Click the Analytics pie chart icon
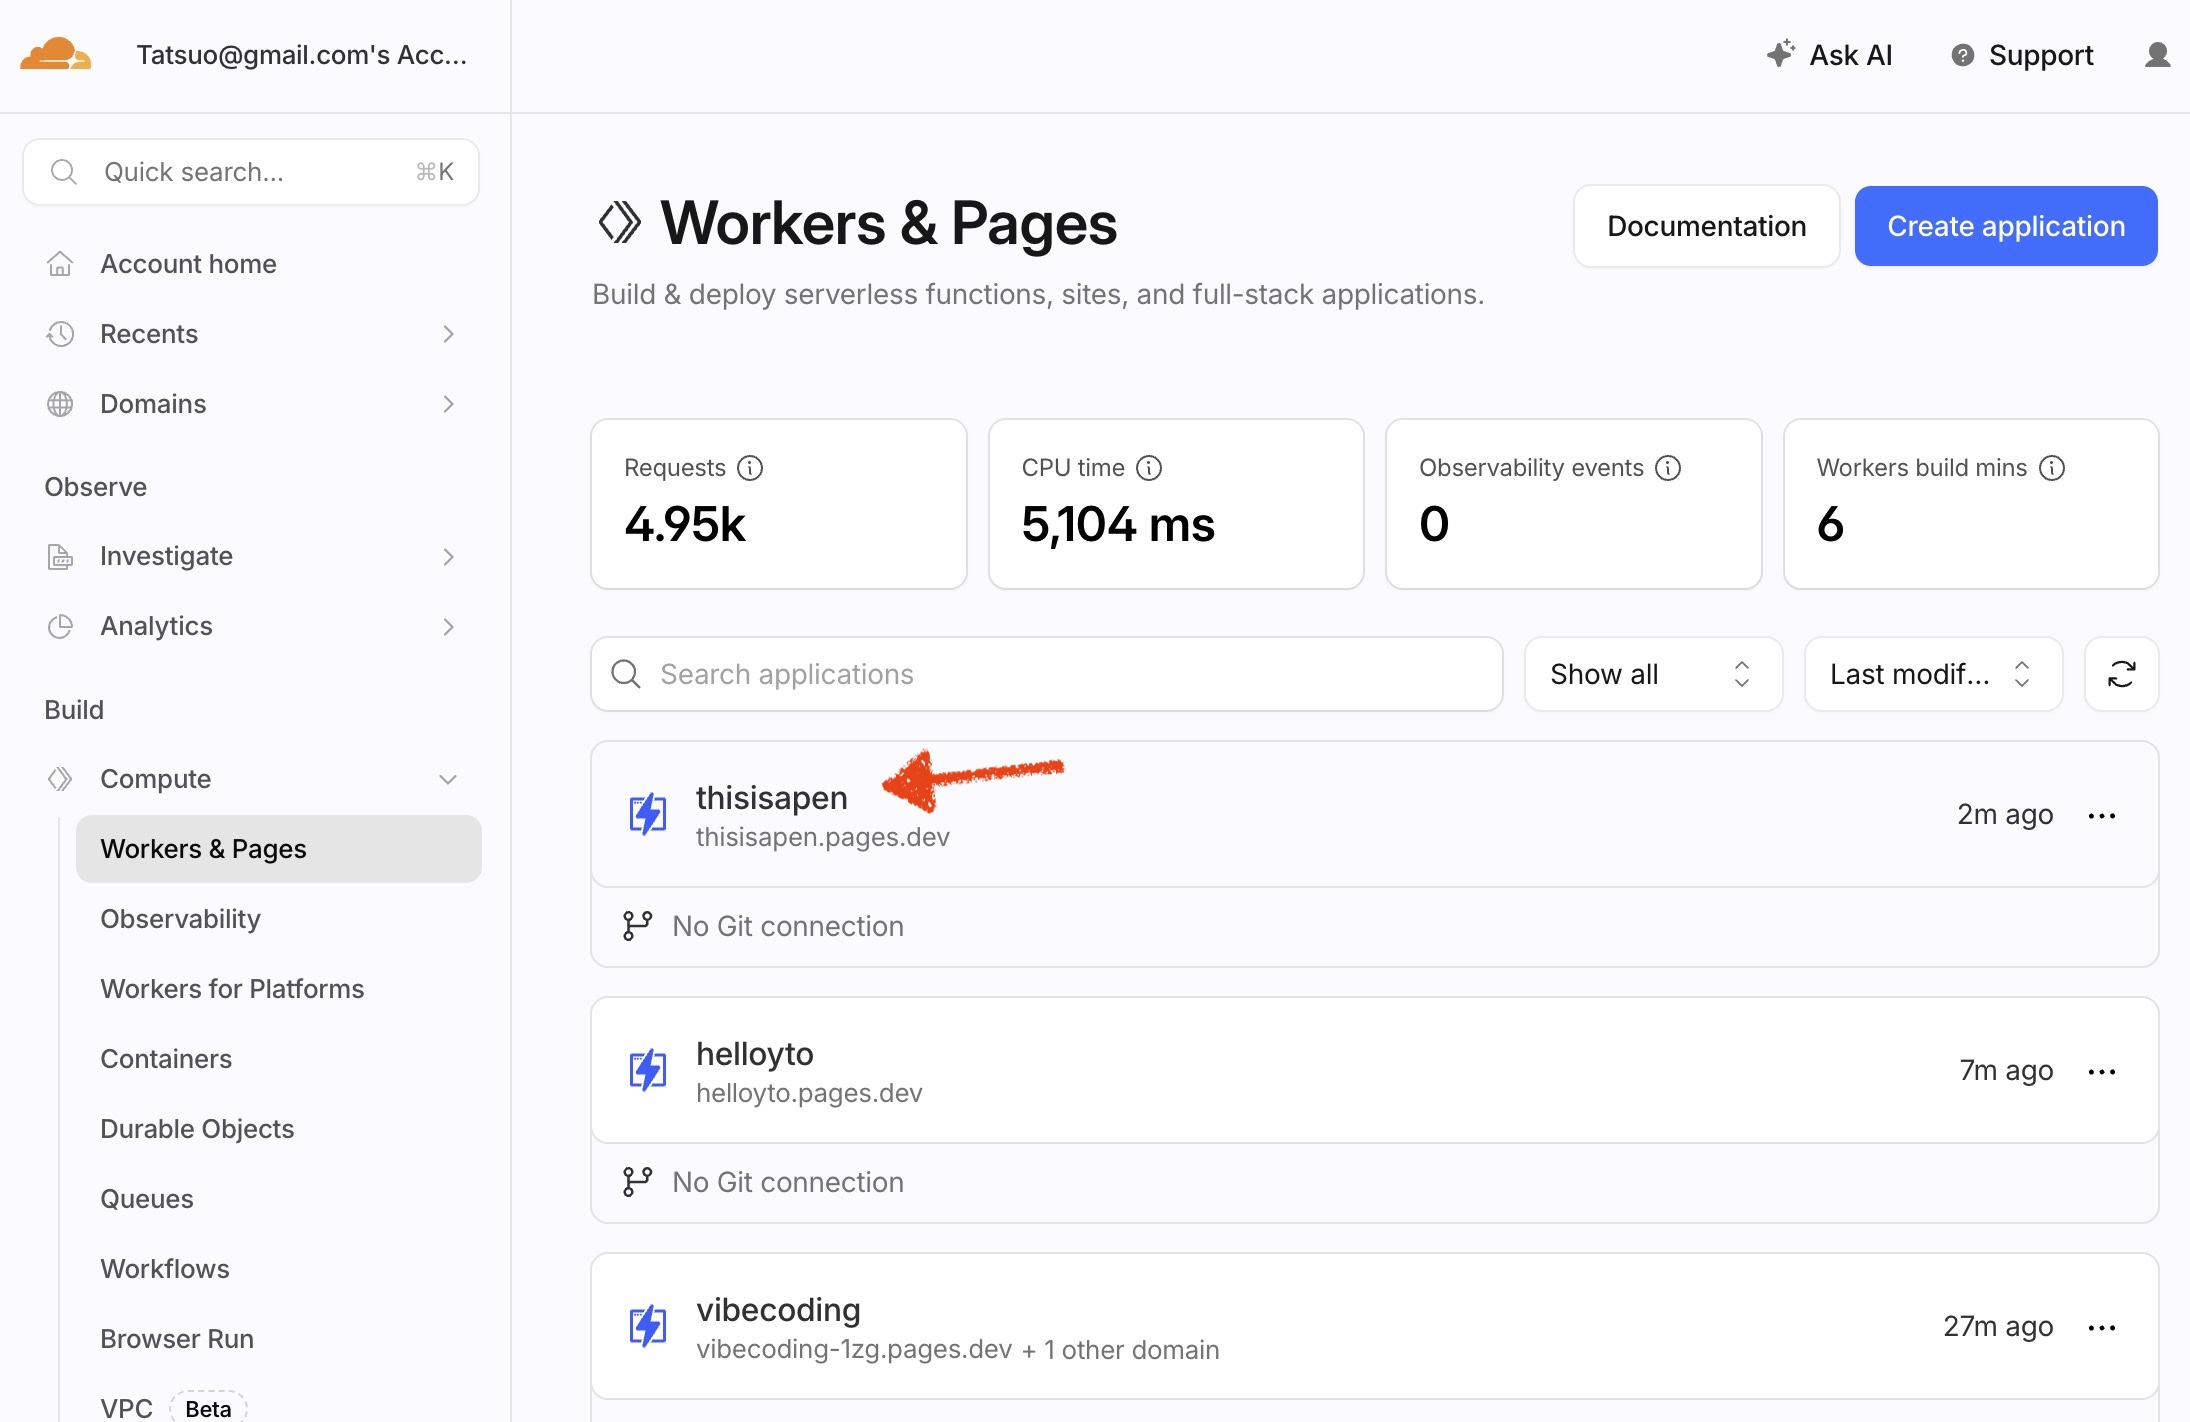Viewport: 2190px width, 1422px height. point(60,626)
